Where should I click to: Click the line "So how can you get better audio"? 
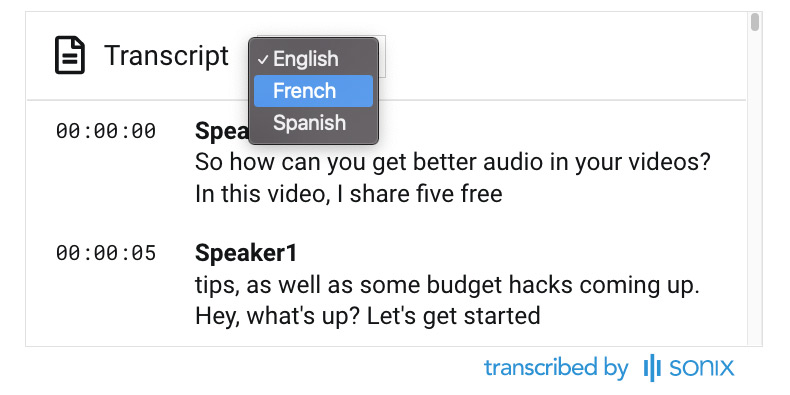click(x=452, y=163)
